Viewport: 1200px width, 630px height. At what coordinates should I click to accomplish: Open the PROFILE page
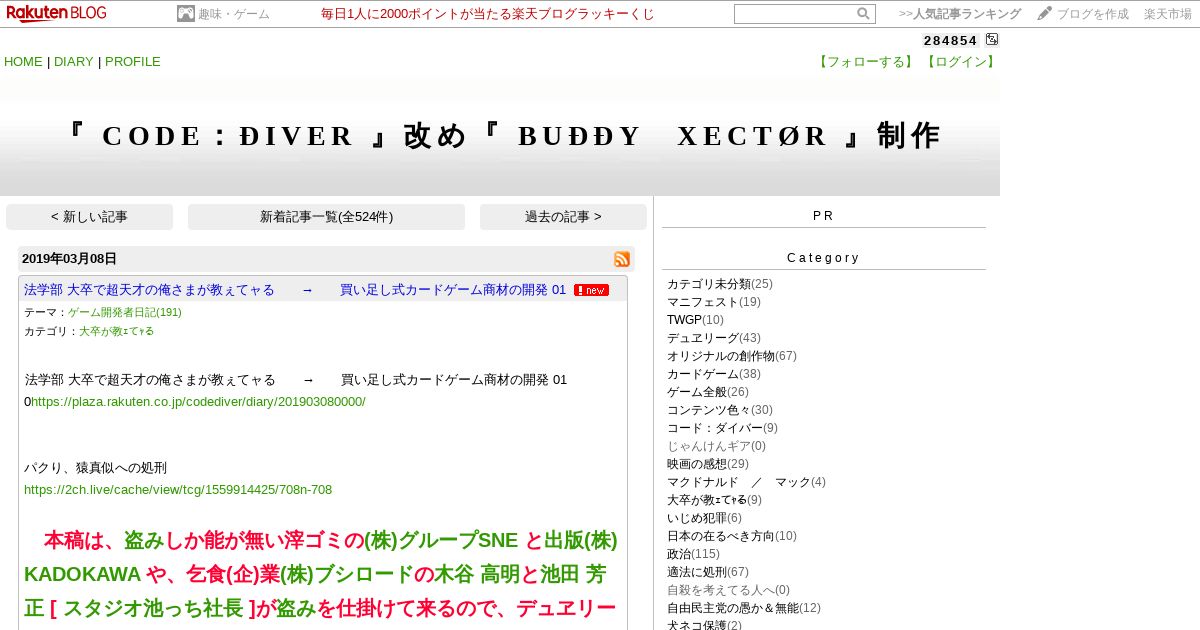(x=133, y=62)
